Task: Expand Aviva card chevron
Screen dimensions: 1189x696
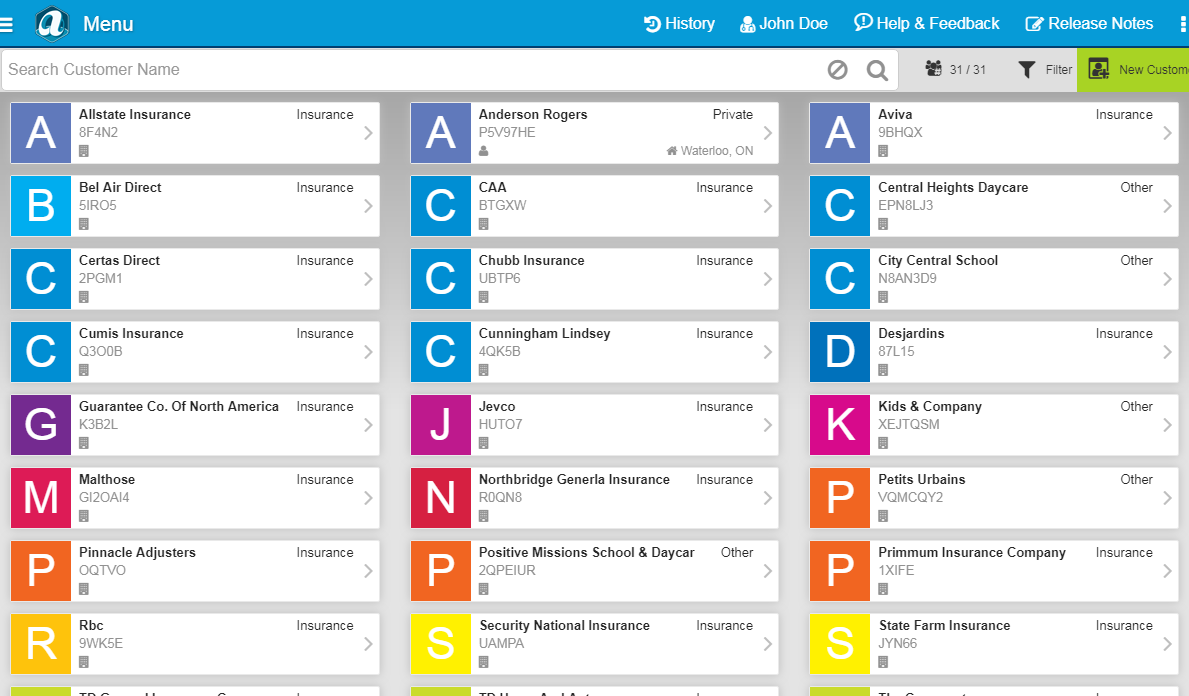Action: [1167, 133]
